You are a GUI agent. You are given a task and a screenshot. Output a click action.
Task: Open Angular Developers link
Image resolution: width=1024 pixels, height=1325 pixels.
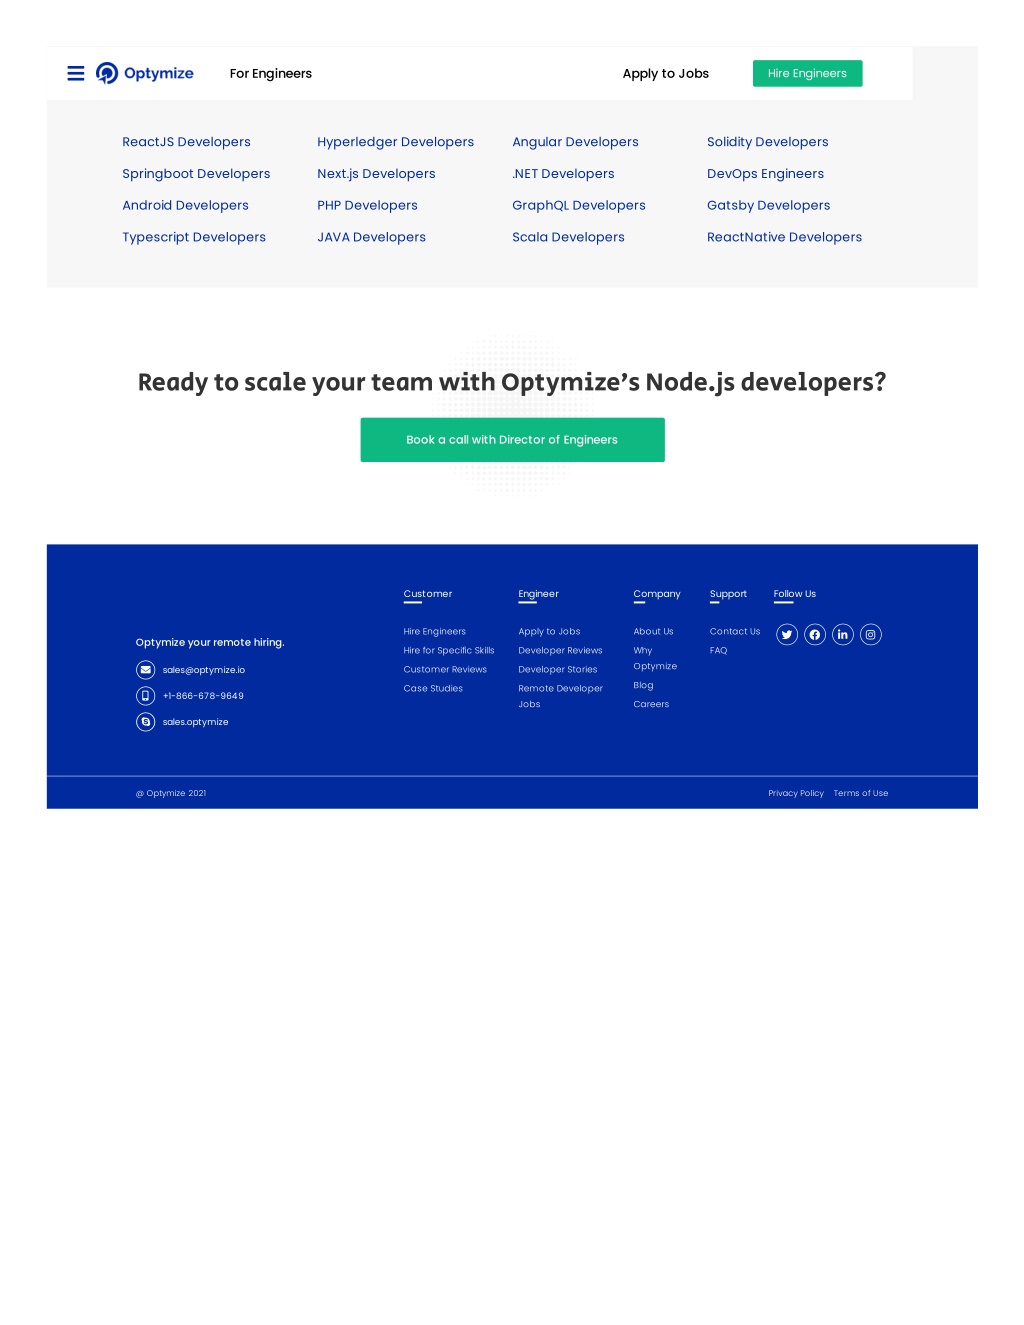576,142
